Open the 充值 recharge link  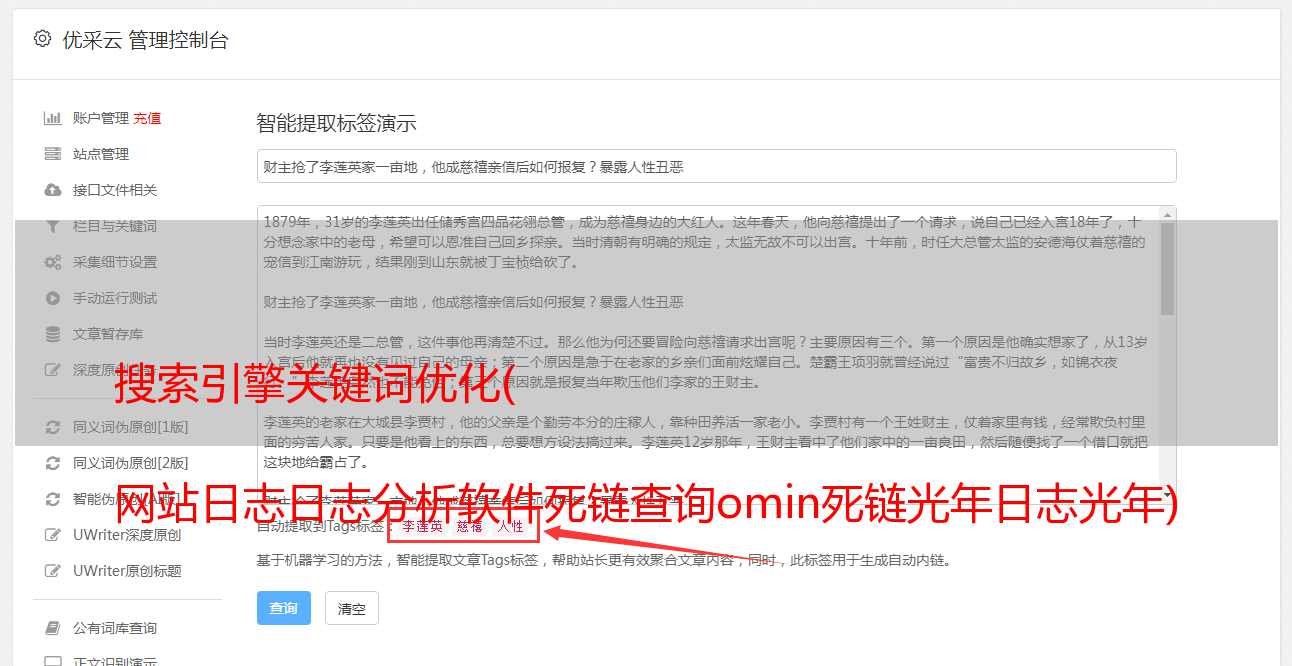[x=147, y=118]
